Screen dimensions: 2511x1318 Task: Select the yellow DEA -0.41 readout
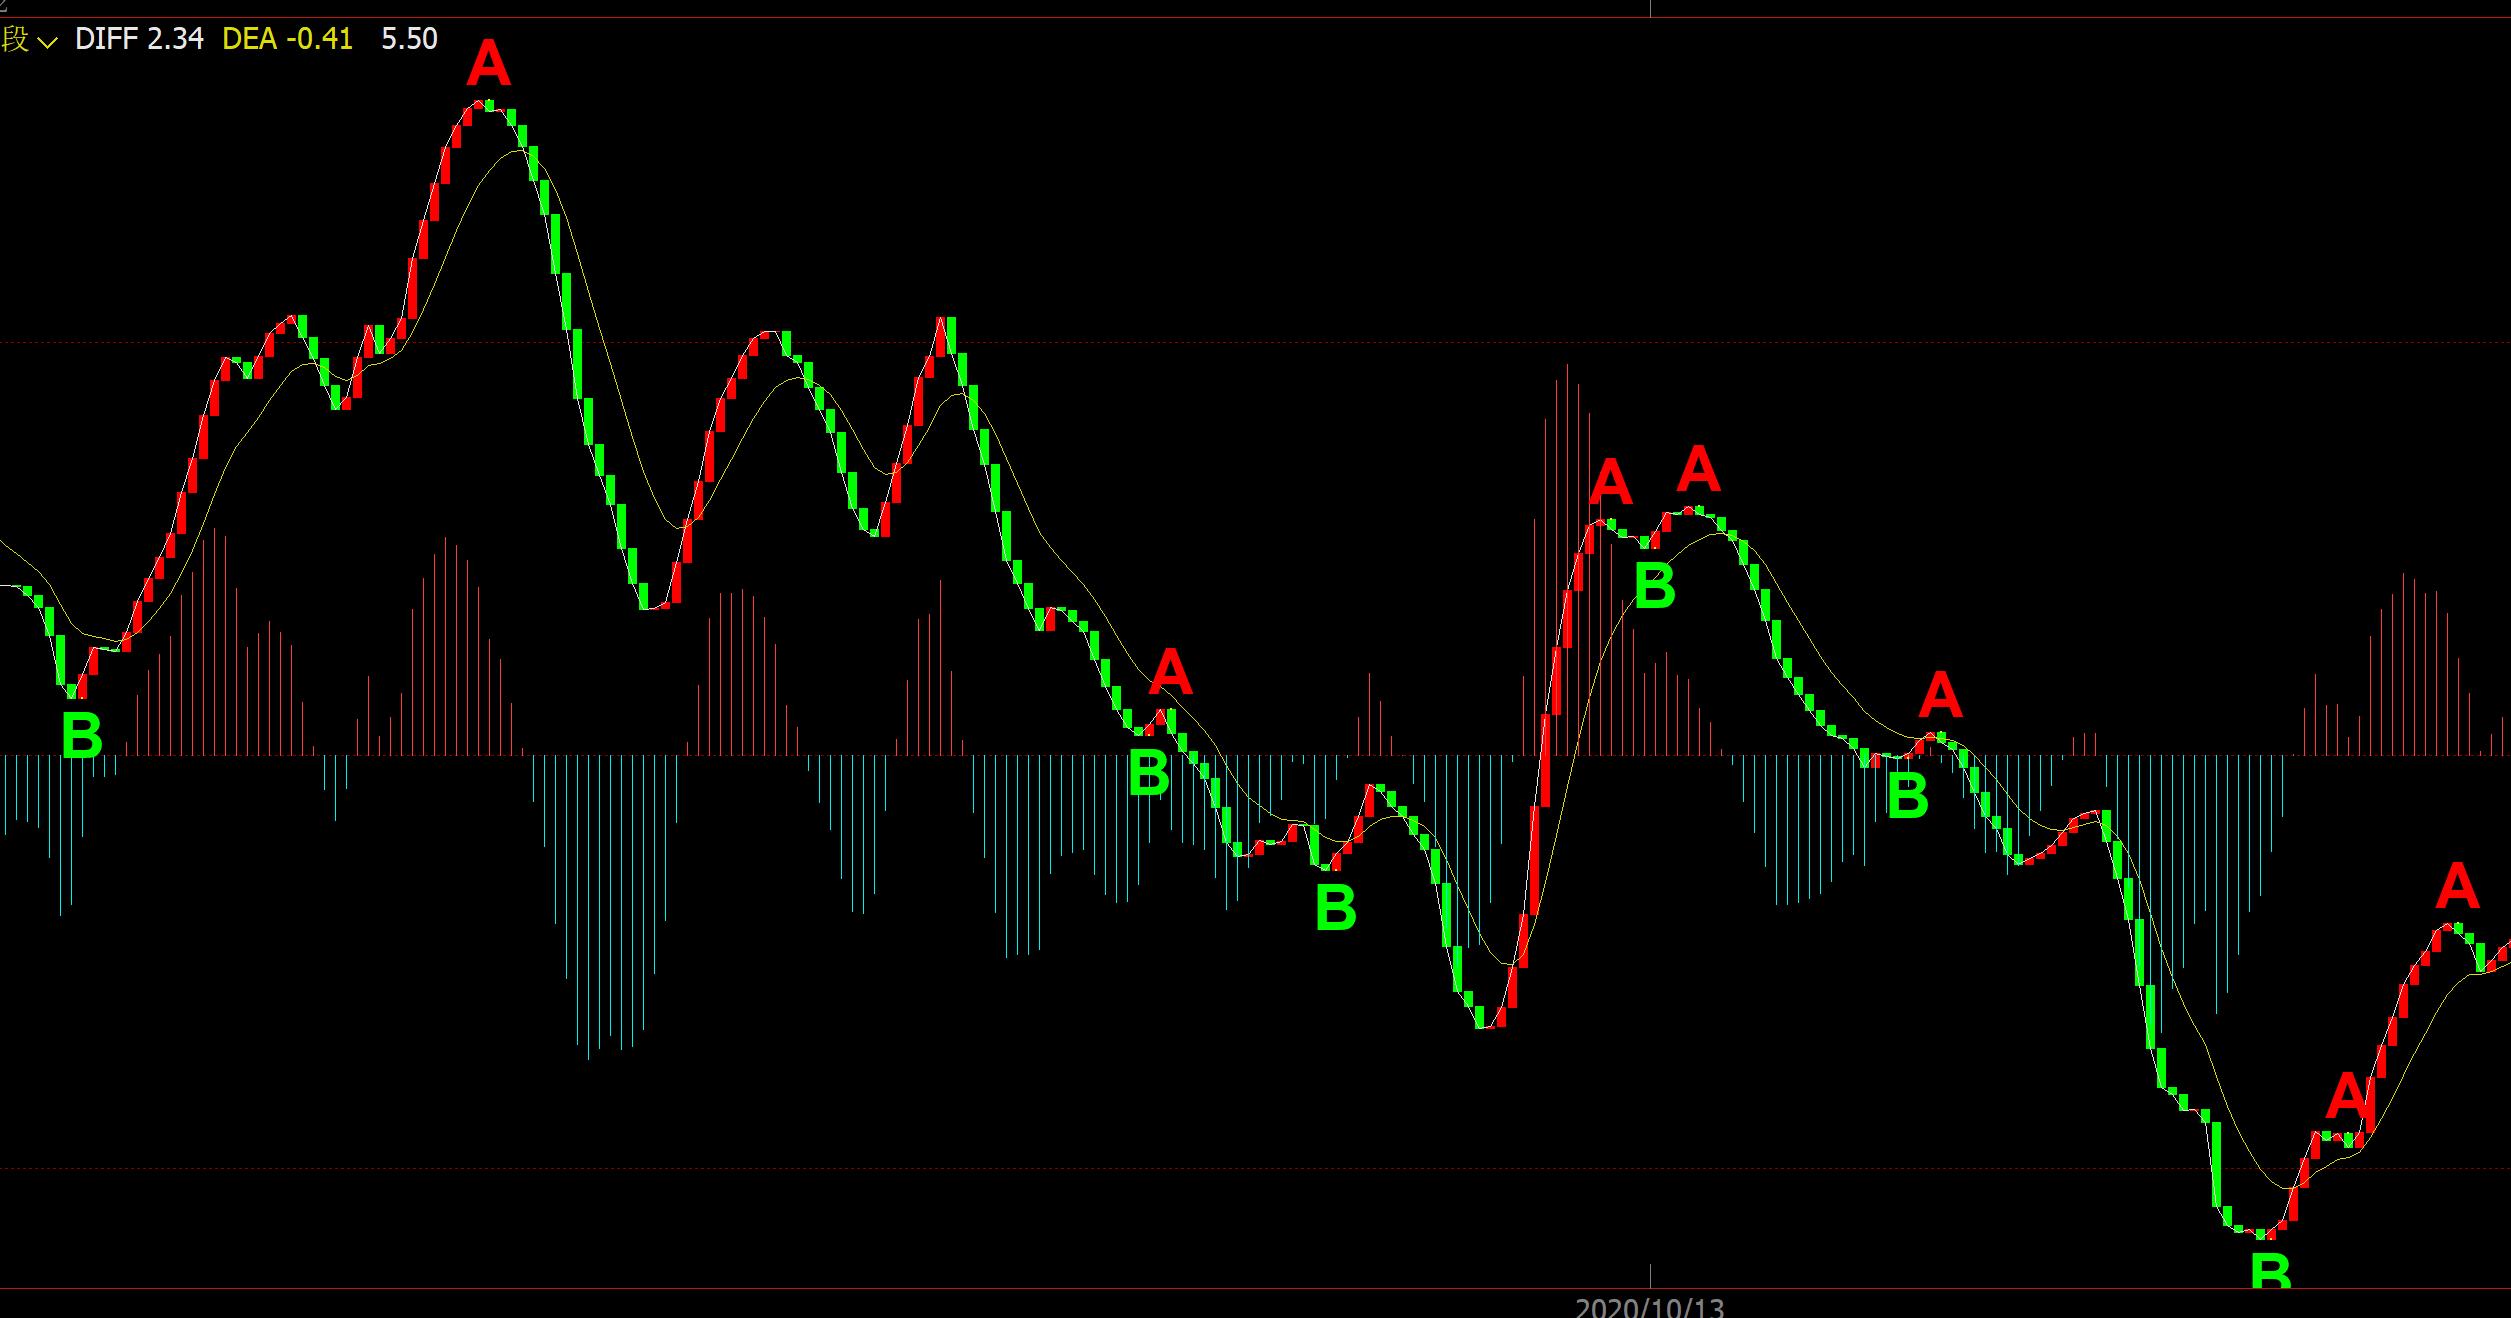(x=287, y=39)
